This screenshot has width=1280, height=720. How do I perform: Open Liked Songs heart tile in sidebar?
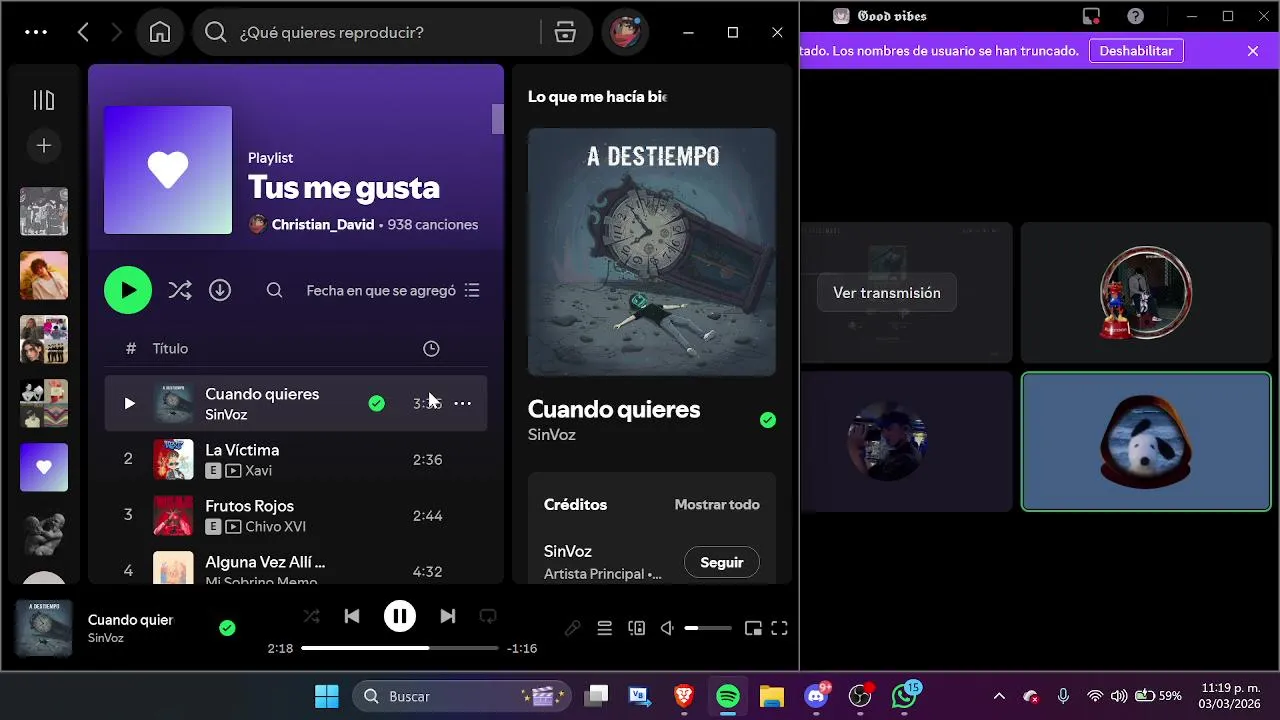[x=44, y=467]
